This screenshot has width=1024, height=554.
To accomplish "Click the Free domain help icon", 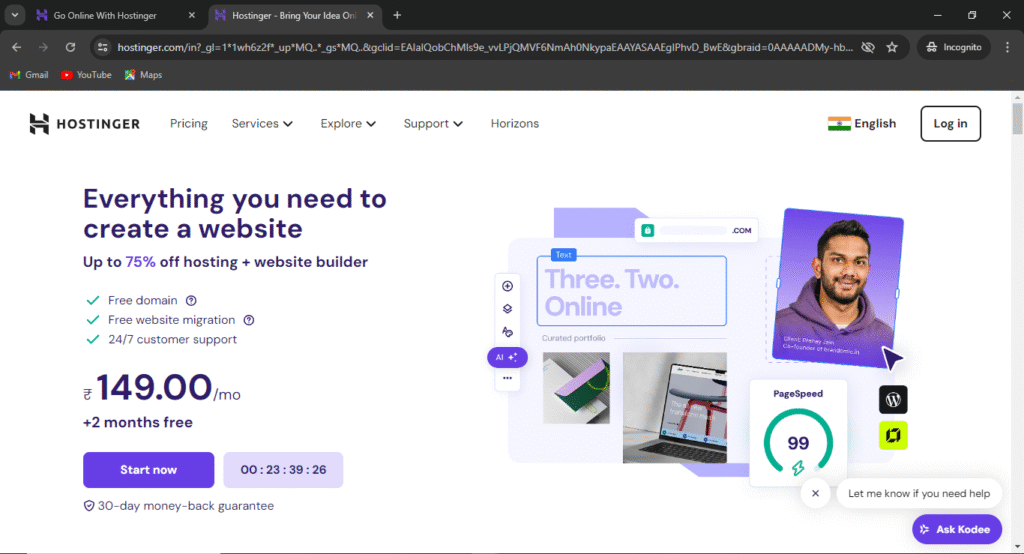I will [x=191, y=301].
